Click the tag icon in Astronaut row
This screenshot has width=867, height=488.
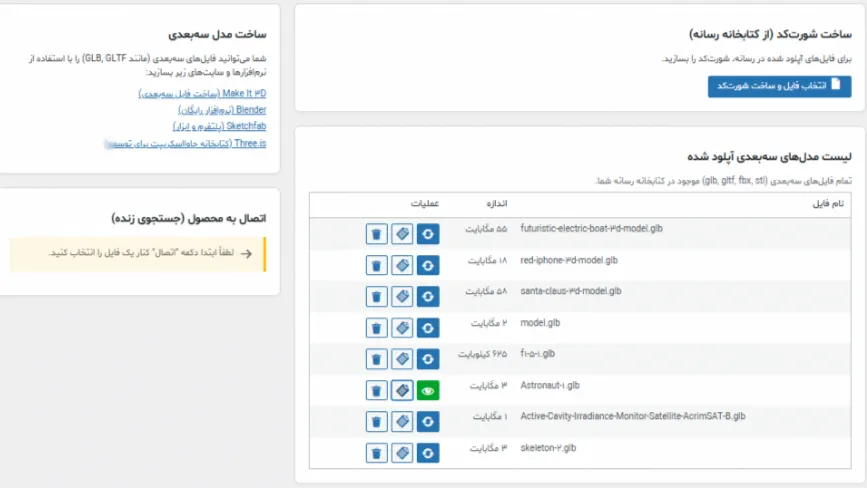402,391
